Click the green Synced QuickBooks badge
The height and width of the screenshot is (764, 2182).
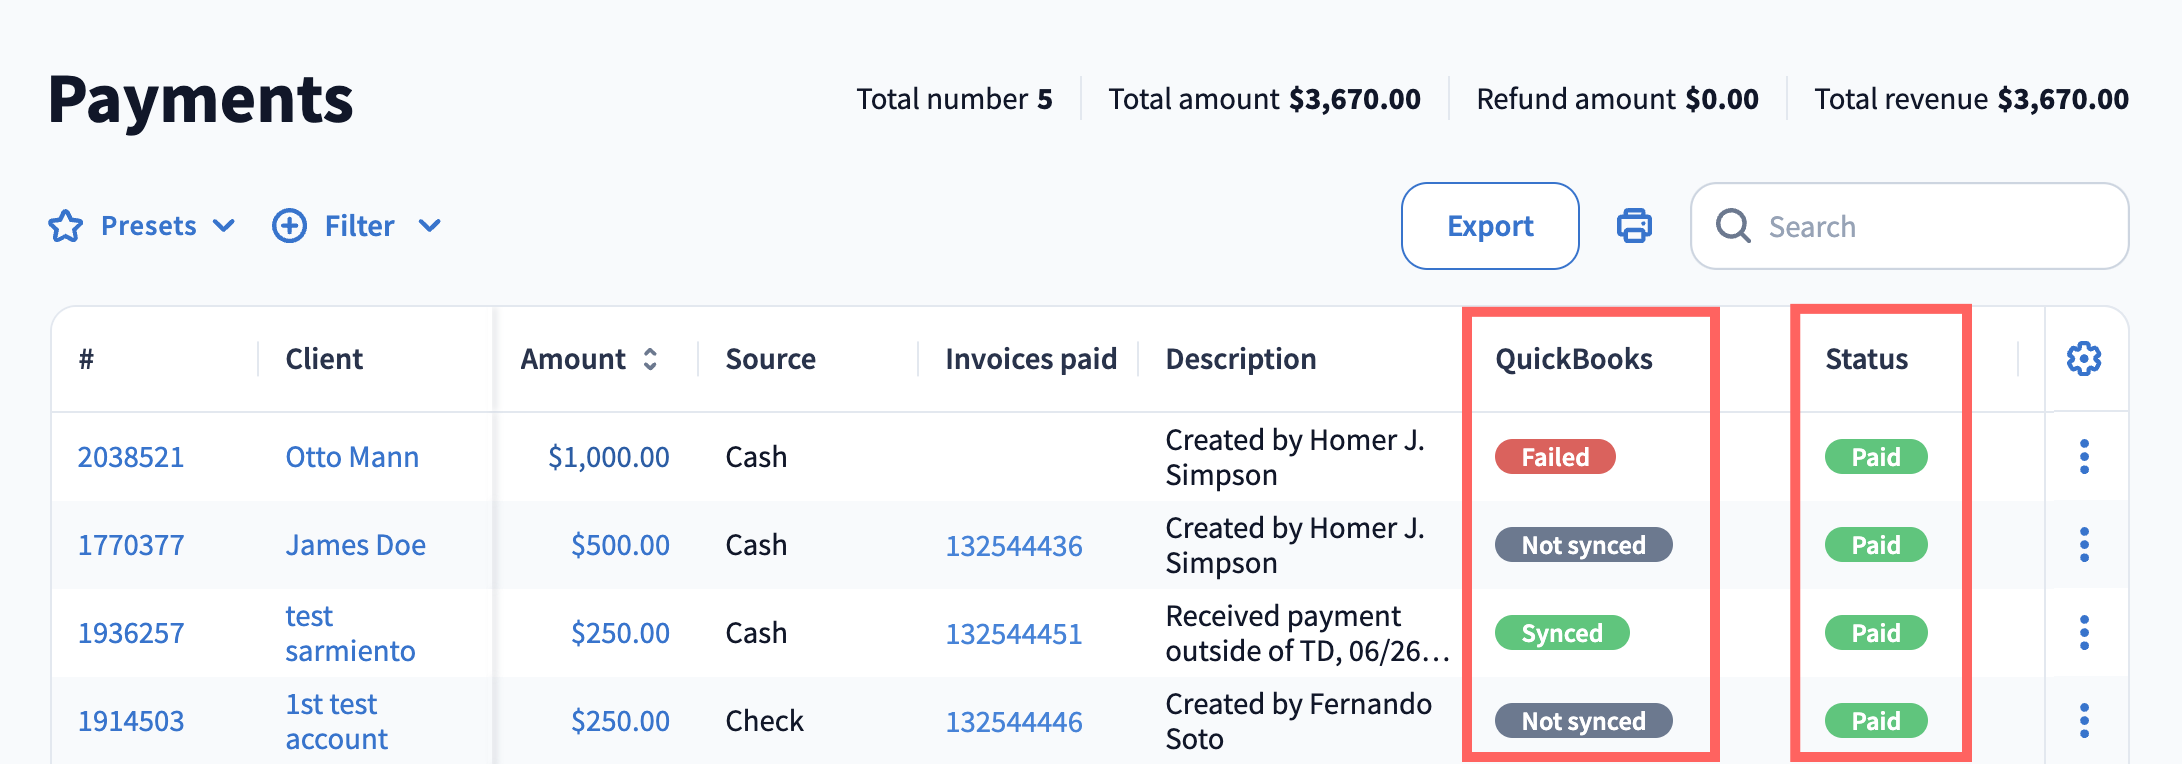click(x=1562, y=633)
